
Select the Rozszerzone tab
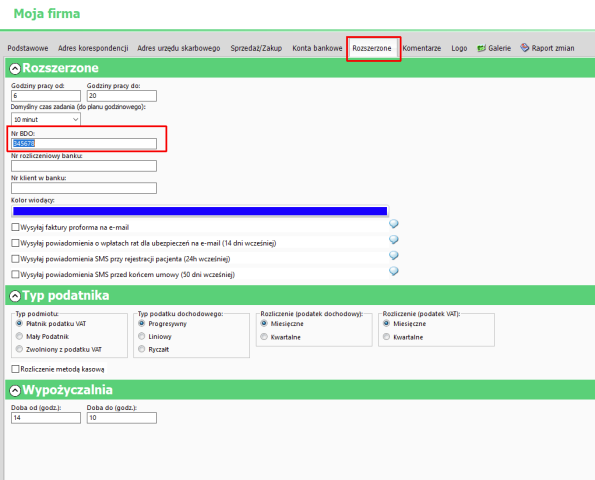pyautogui.click(x=372, y=48)
